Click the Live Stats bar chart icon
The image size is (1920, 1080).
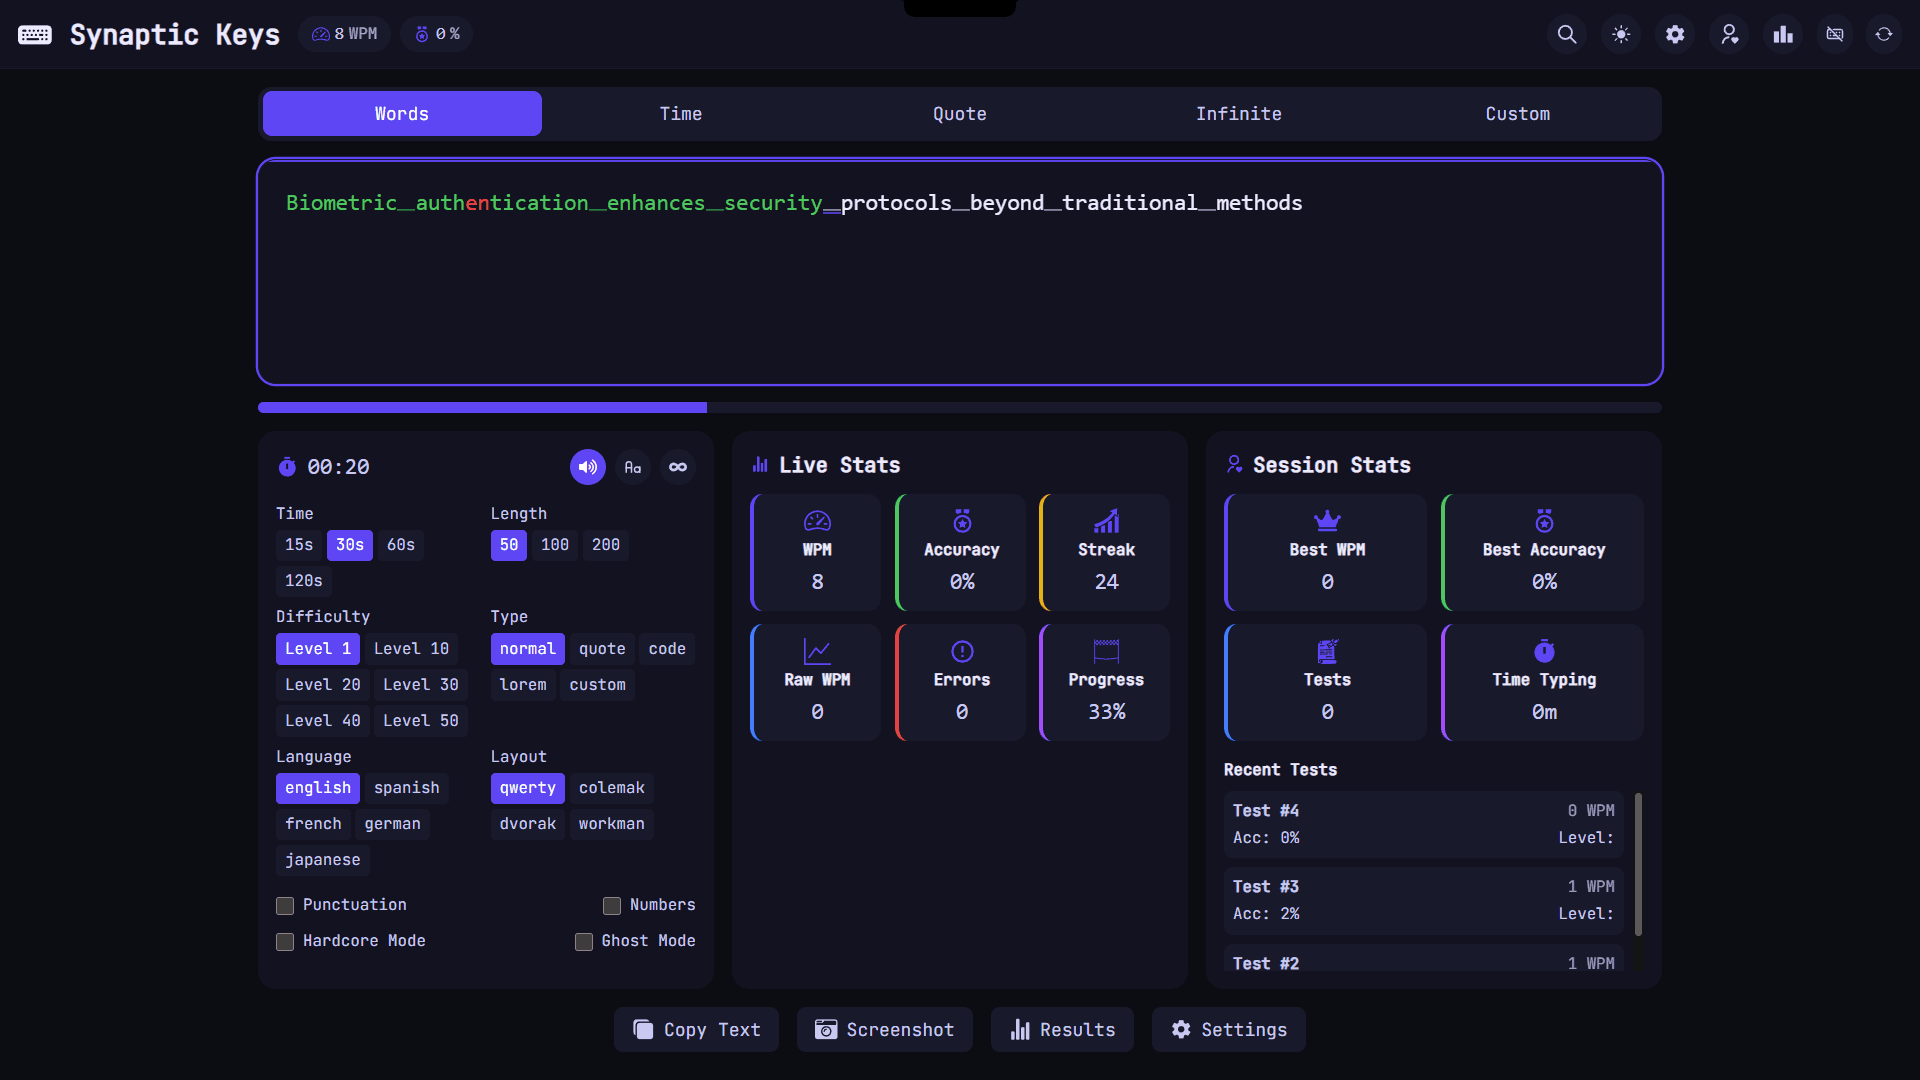(x=760, y=465)
